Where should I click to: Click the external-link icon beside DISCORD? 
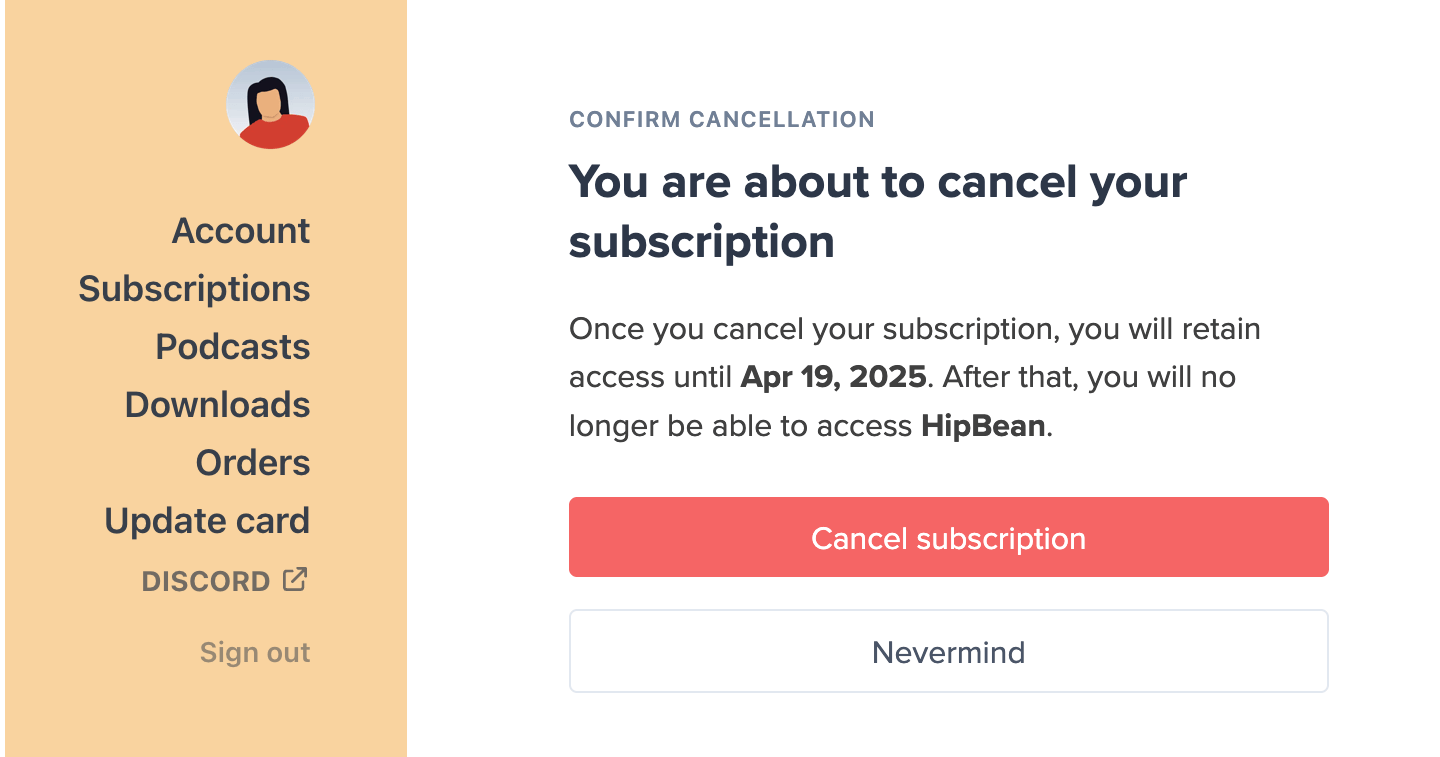pos(294,578)
